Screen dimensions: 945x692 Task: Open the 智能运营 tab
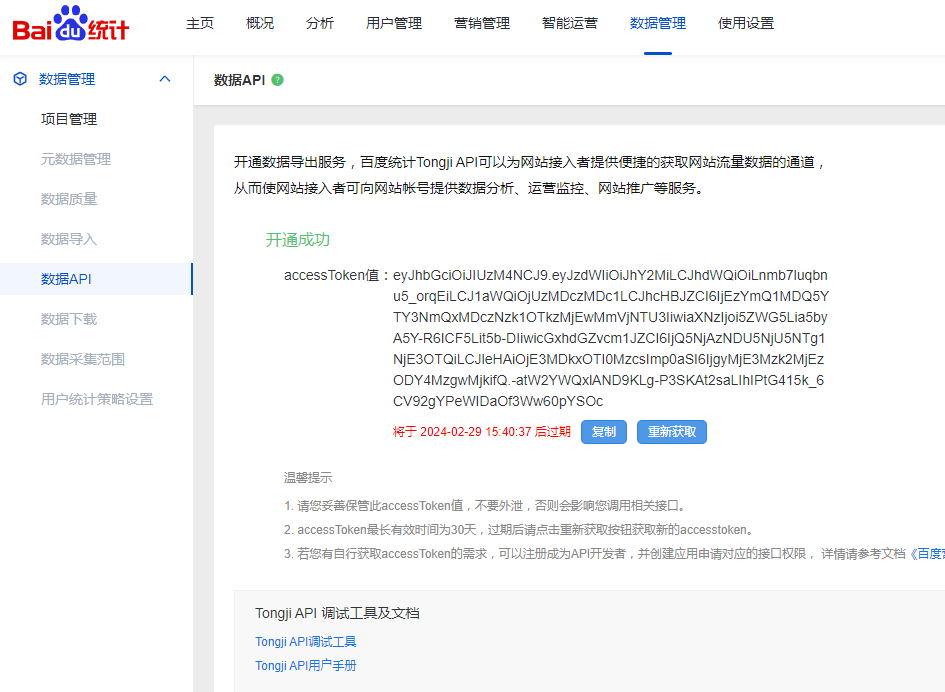(x=570, y=24)
